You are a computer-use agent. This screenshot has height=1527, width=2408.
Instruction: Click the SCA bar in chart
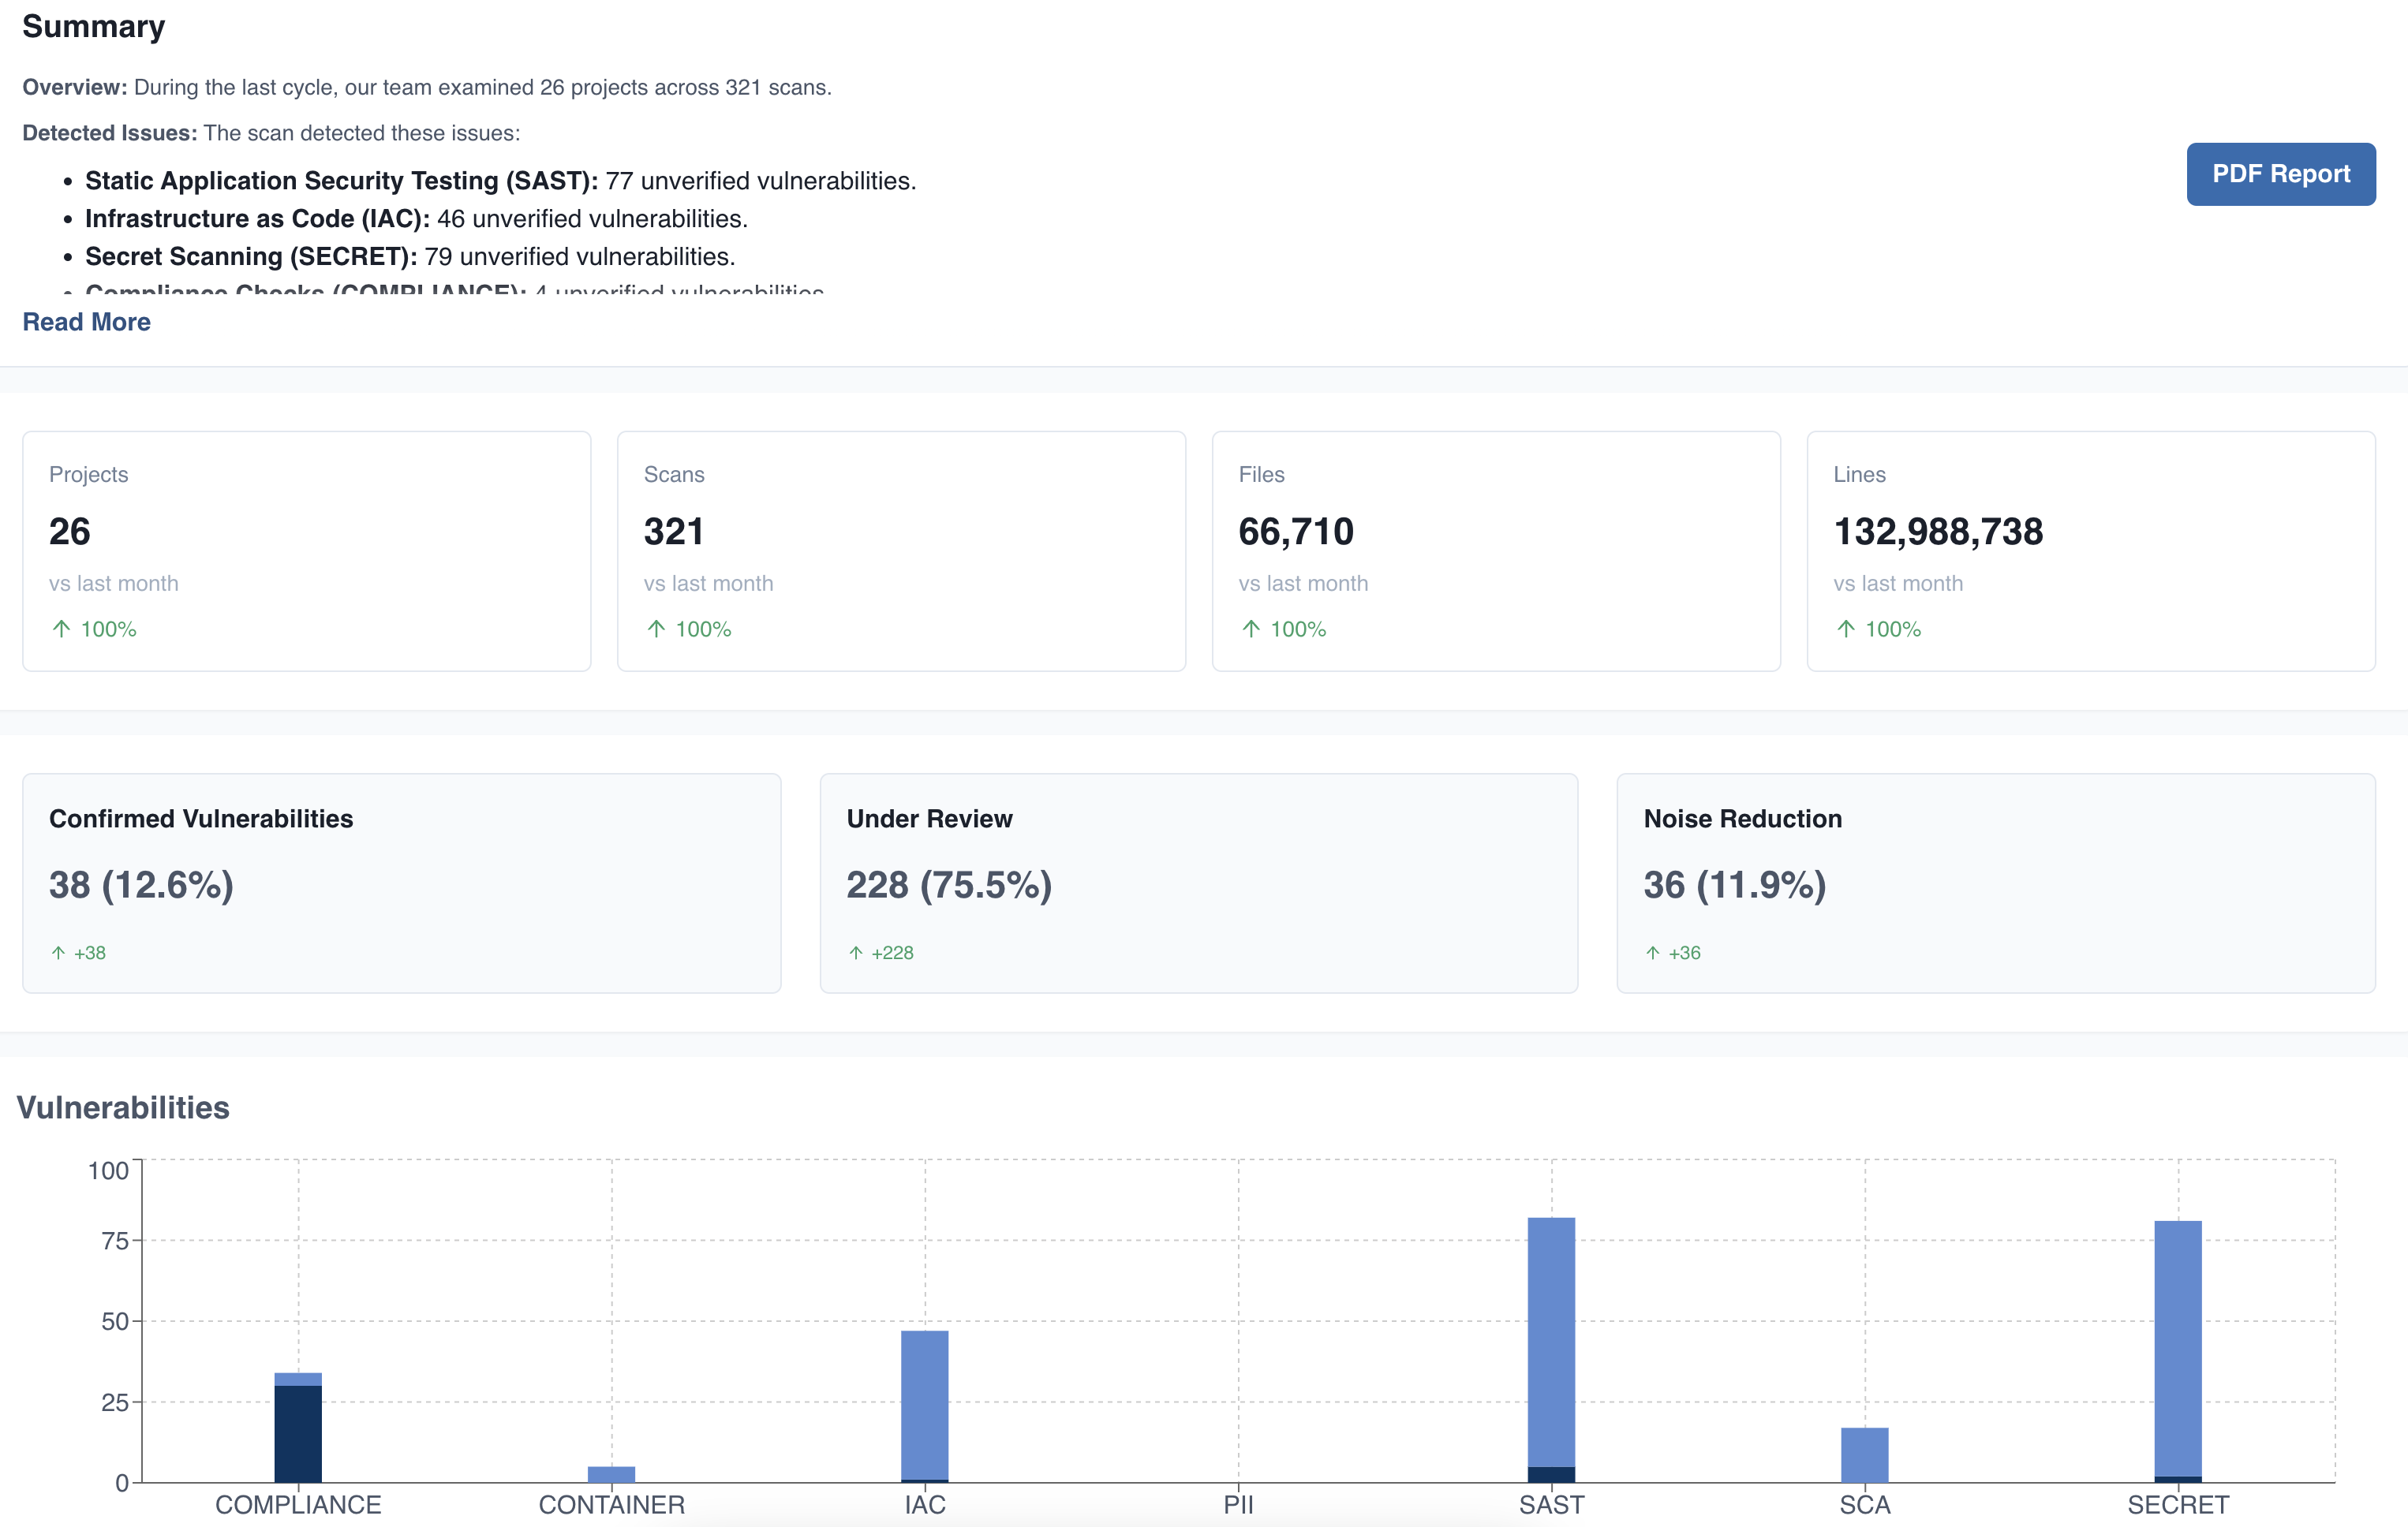coord(1864,1455)
